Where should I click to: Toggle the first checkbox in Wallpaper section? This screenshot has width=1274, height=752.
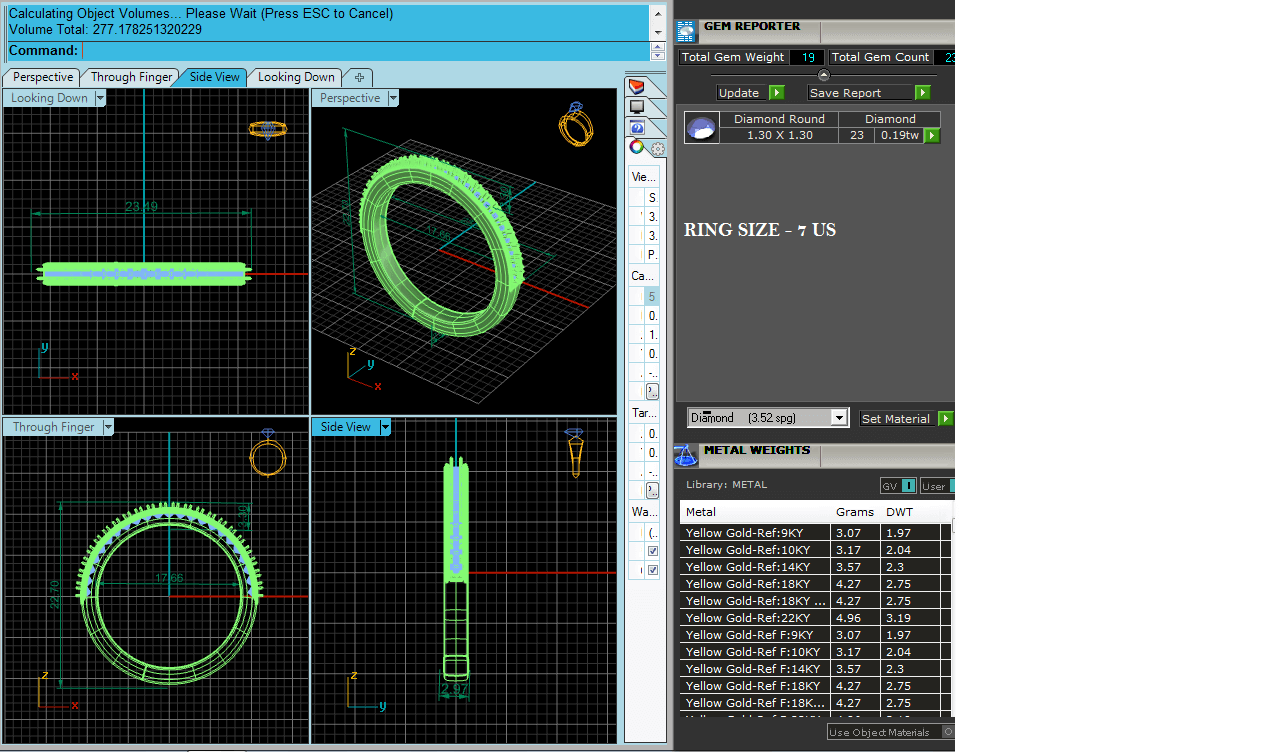coord(653,551)
